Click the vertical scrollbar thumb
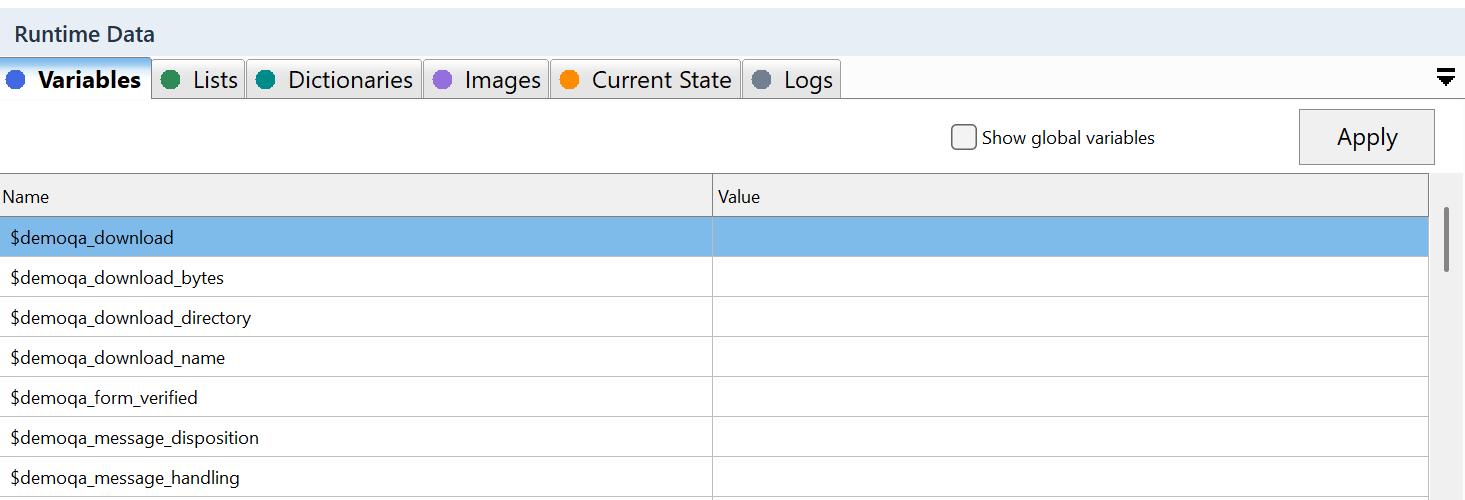 point(1447,239)
